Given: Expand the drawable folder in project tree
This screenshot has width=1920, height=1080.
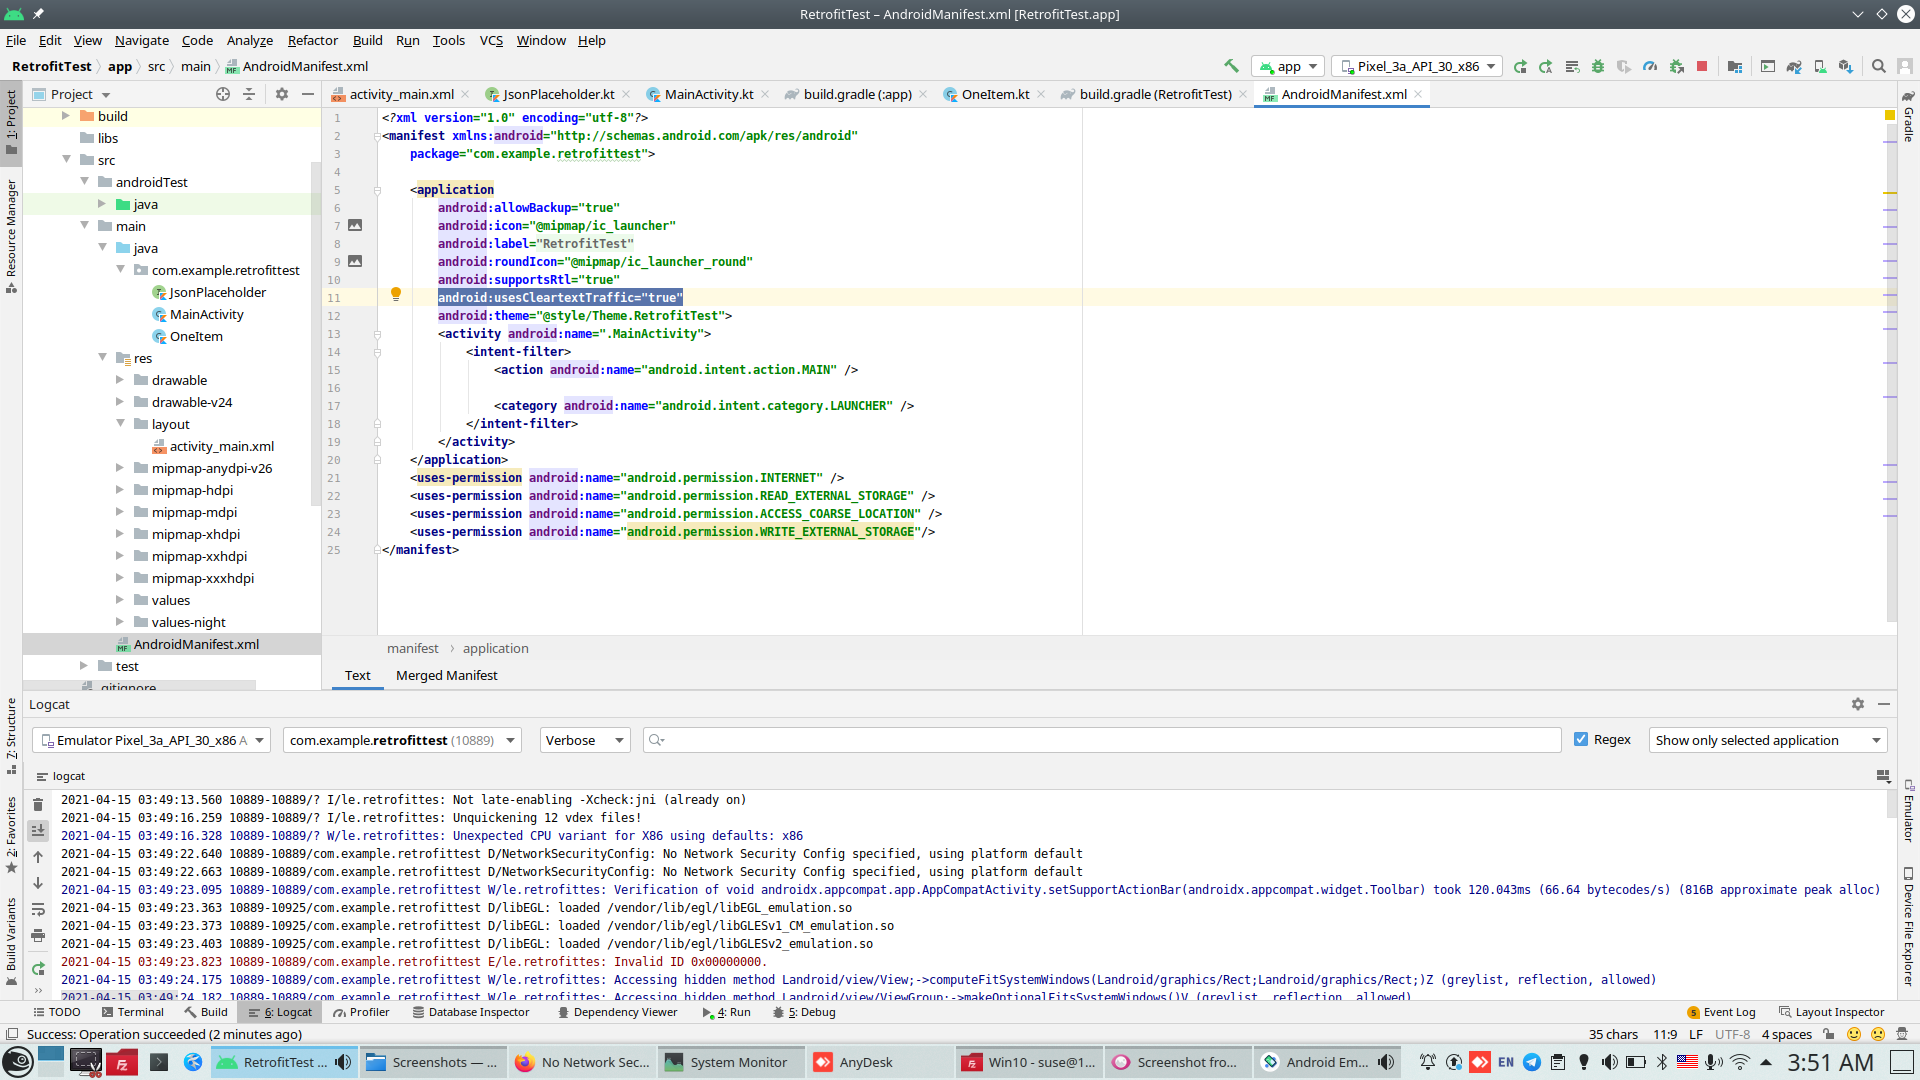Looking at the screenshot, I should [x=120, y=380].
